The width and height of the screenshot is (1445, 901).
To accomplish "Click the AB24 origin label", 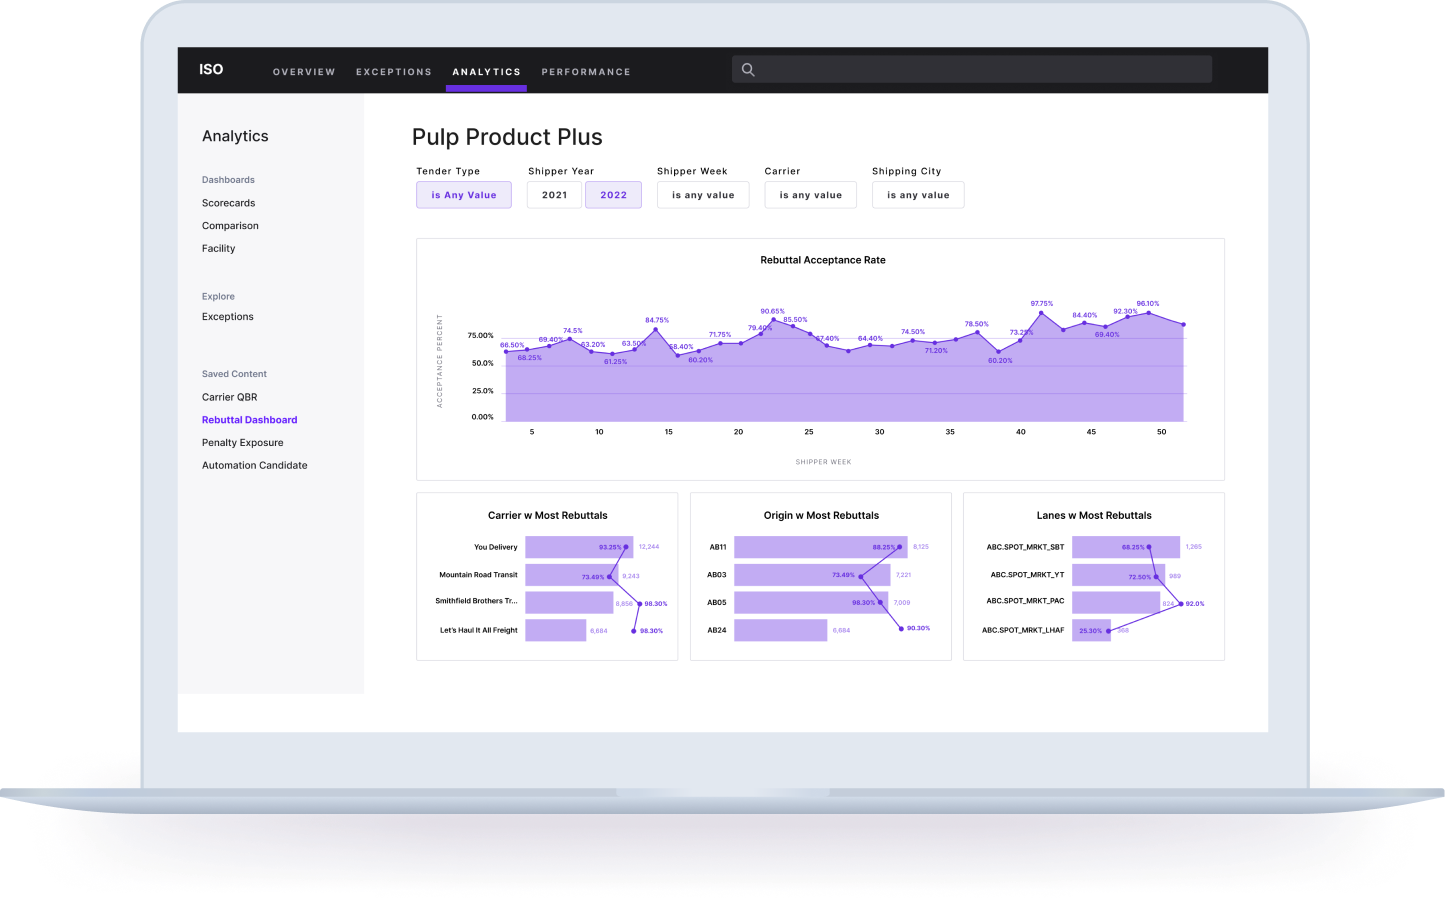I will pyautogui.click(x=717, y=631).
